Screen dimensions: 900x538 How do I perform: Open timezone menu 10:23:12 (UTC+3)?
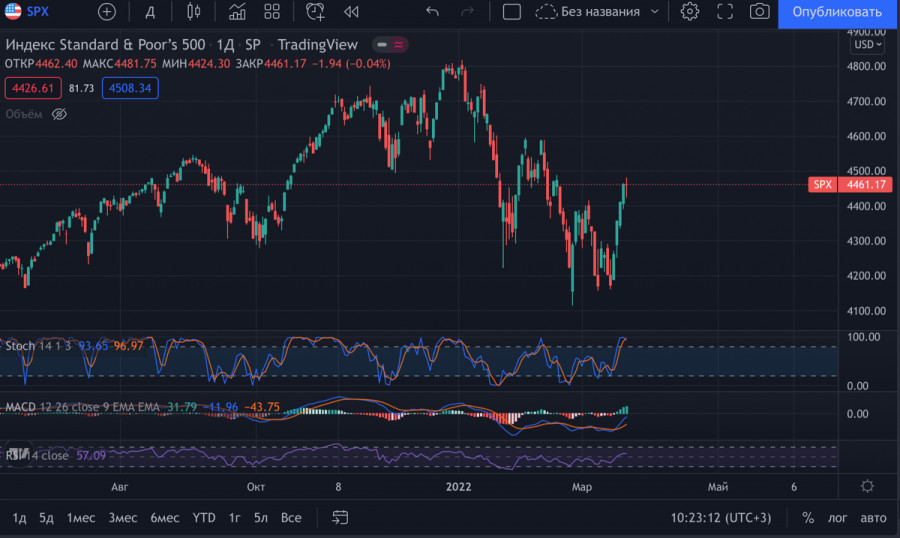[721, 518]
